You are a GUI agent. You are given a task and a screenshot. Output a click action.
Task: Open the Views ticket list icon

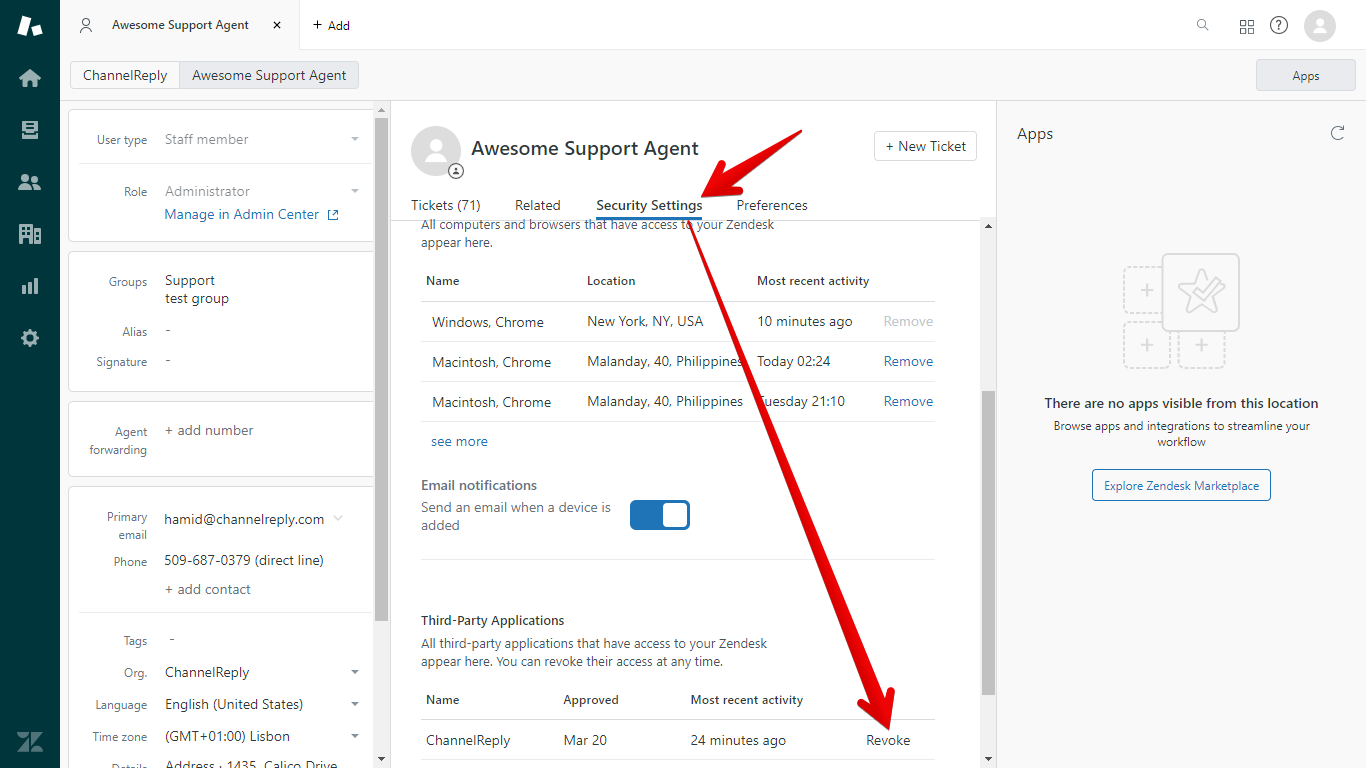(30, 130)
